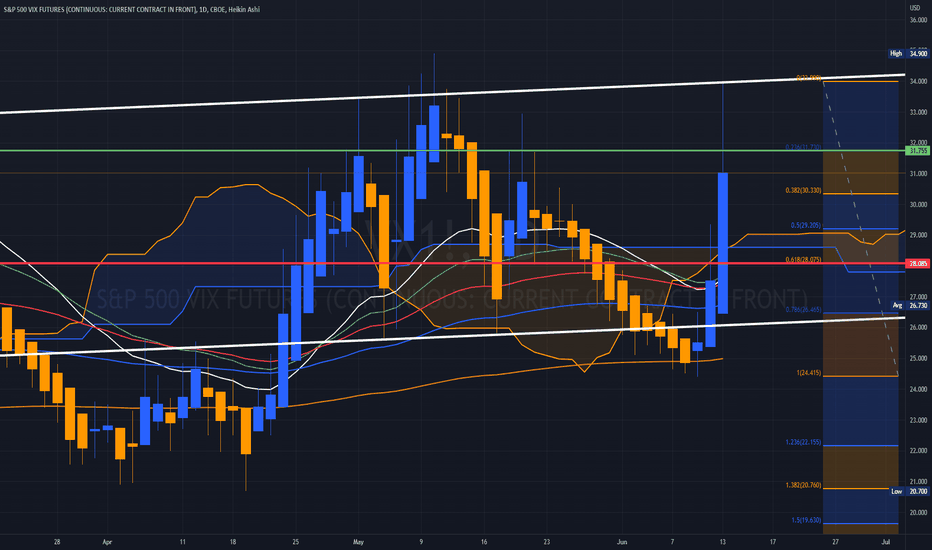The height and width of the screenshot is (550, 932).
Task: Click the 33.000 price axis value
Action: (918, 112)
